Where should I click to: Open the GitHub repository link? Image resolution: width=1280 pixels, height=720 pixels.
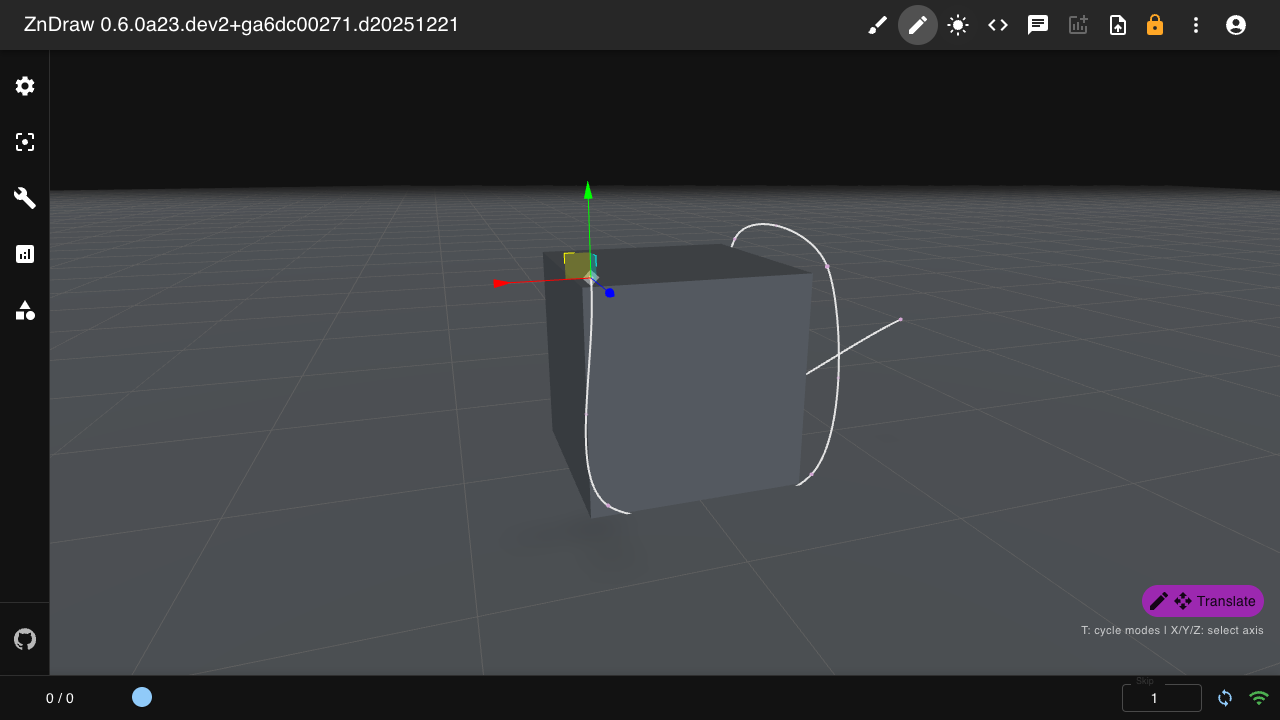(x=25, y=639)
